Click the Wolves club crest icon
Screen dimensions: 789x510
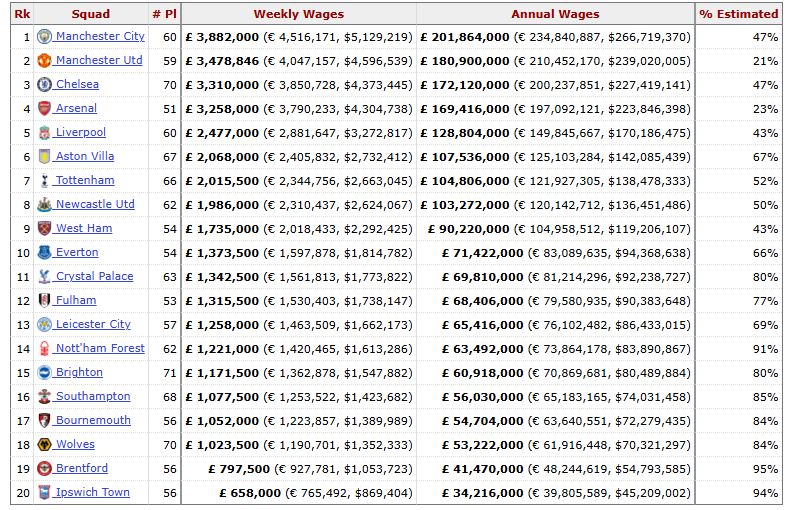44,445
